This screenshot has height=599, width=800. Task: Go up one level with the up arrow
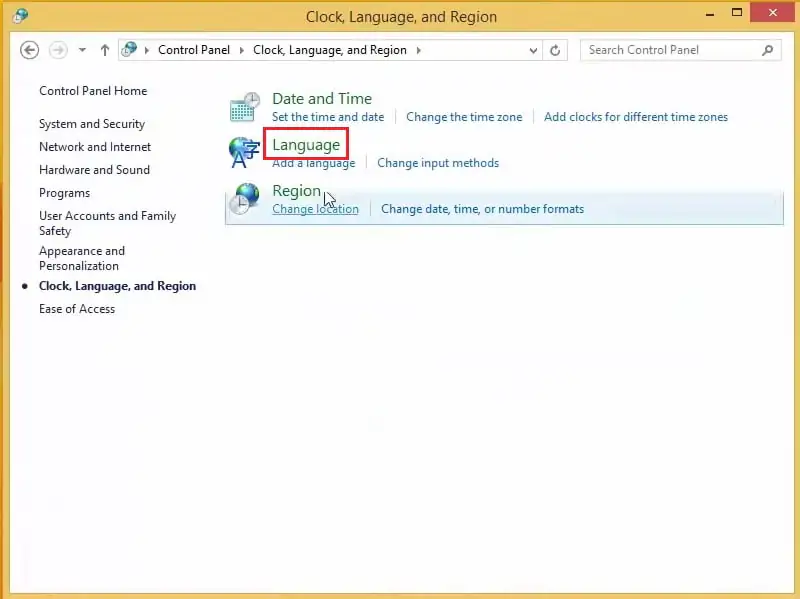tap(104, 49)
